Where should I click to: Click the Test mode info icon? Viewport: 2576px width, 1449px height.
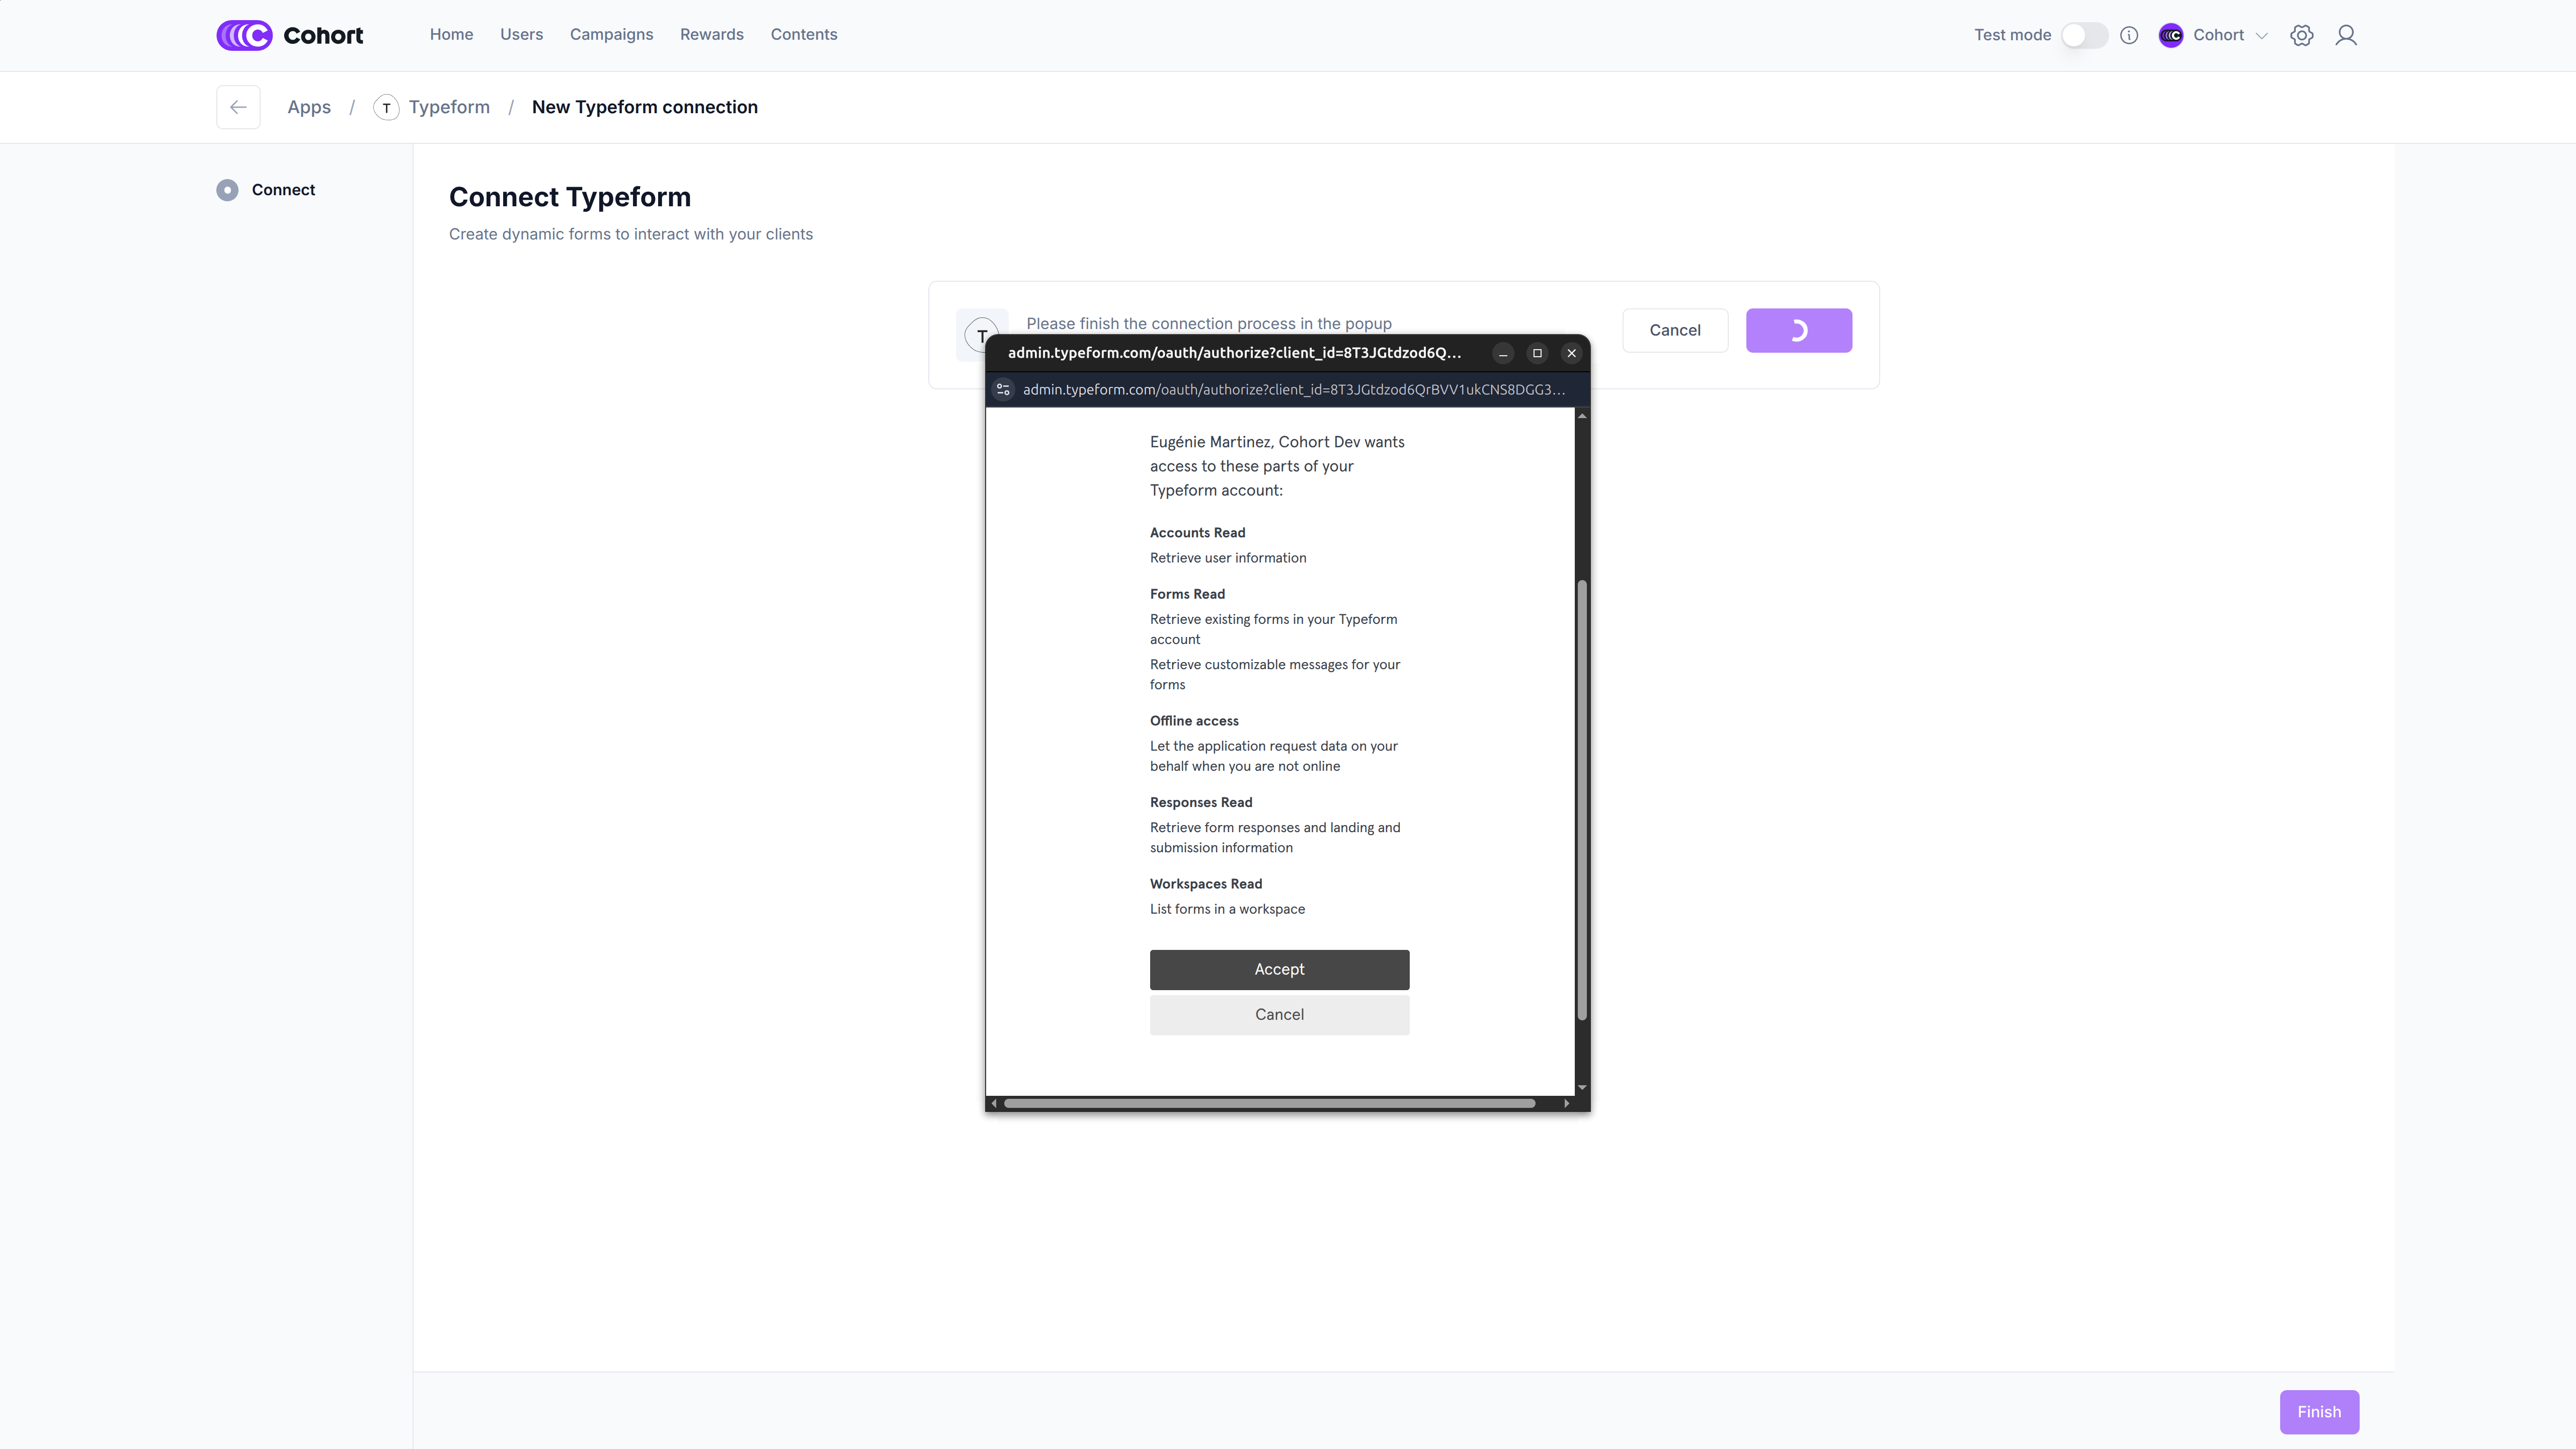pos(2129,35)
